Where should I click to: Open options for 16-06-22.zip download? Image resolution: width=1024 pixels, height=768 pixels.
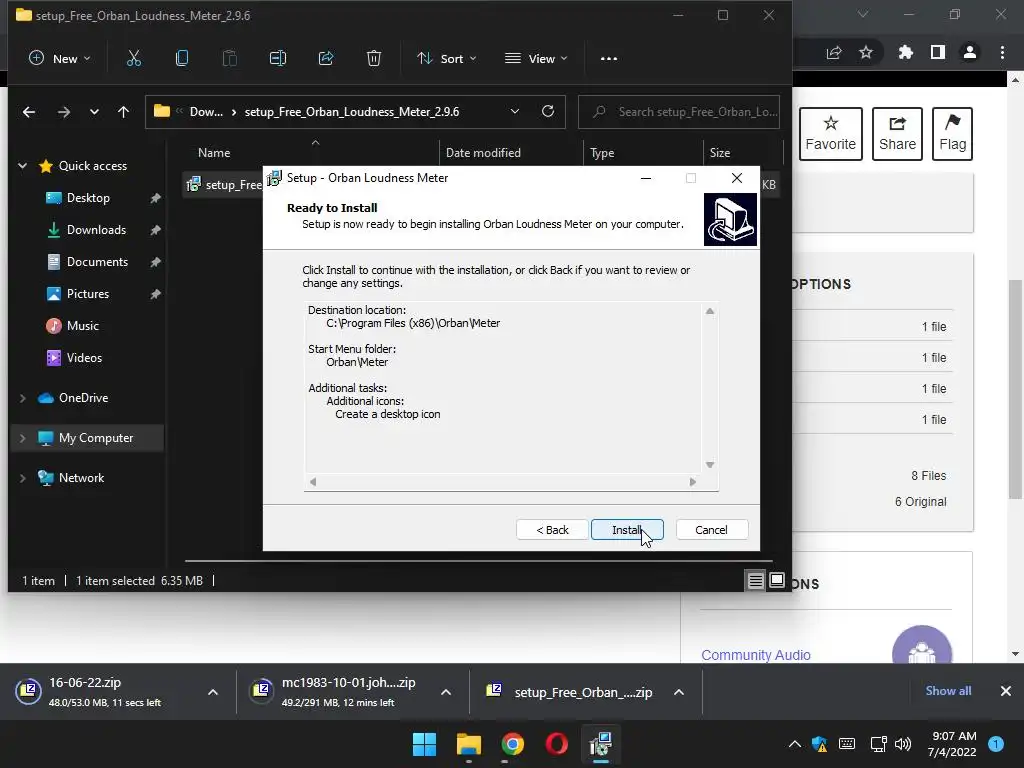pos(213,692)
